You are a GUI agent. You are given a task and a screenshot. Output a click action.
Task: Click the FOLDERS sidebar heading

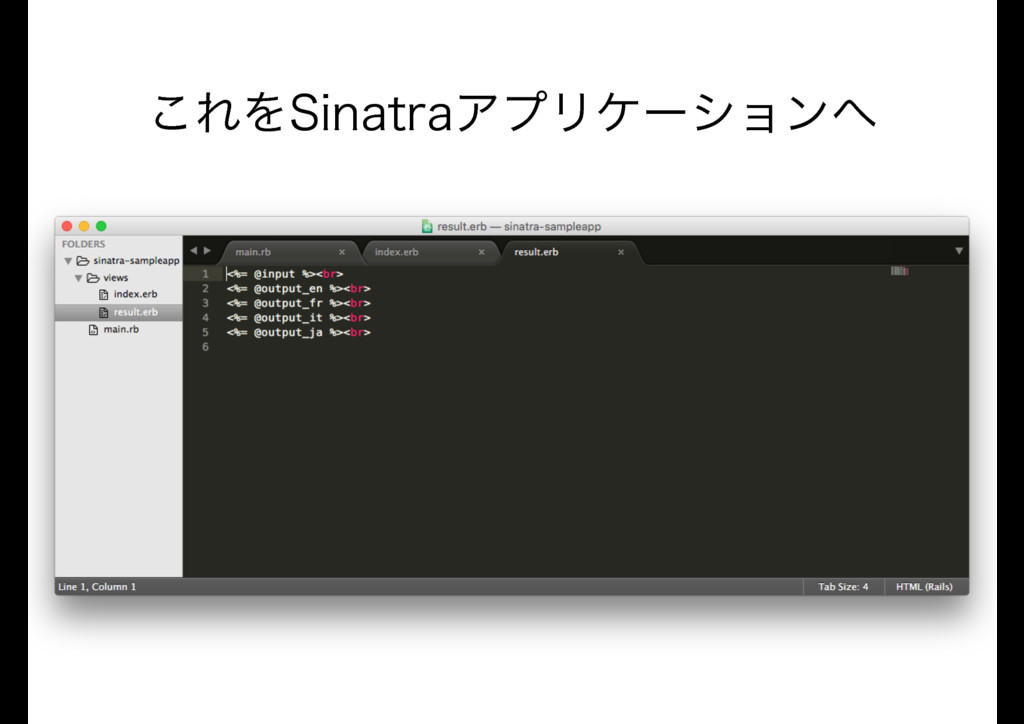coord(83,244)
